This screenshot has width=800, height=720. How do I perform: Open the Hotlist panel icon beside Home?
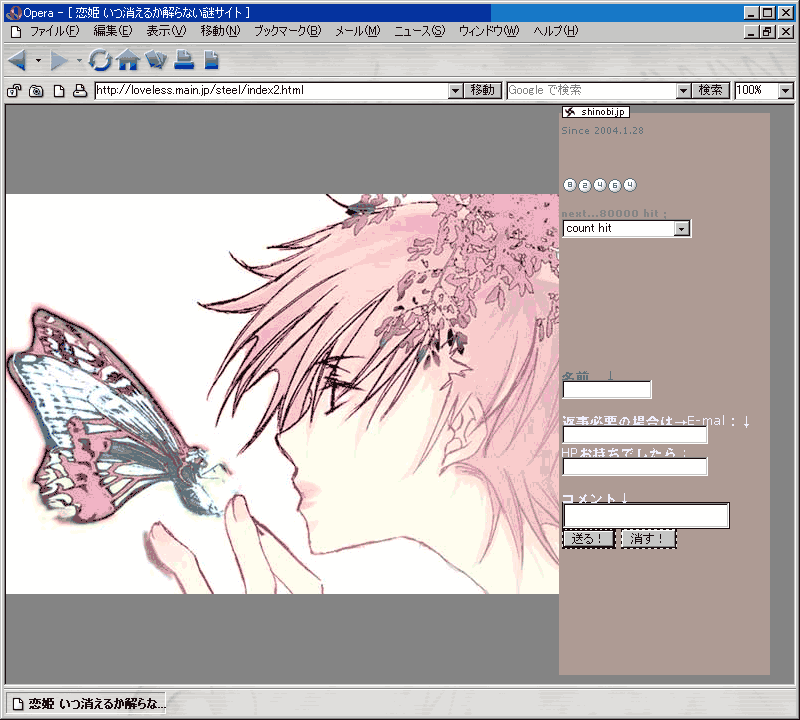156,60
